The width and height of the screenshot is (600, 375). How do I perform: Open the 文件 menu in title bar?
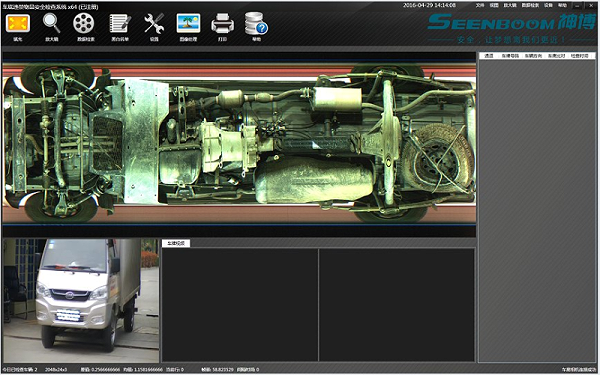point(480,5)
